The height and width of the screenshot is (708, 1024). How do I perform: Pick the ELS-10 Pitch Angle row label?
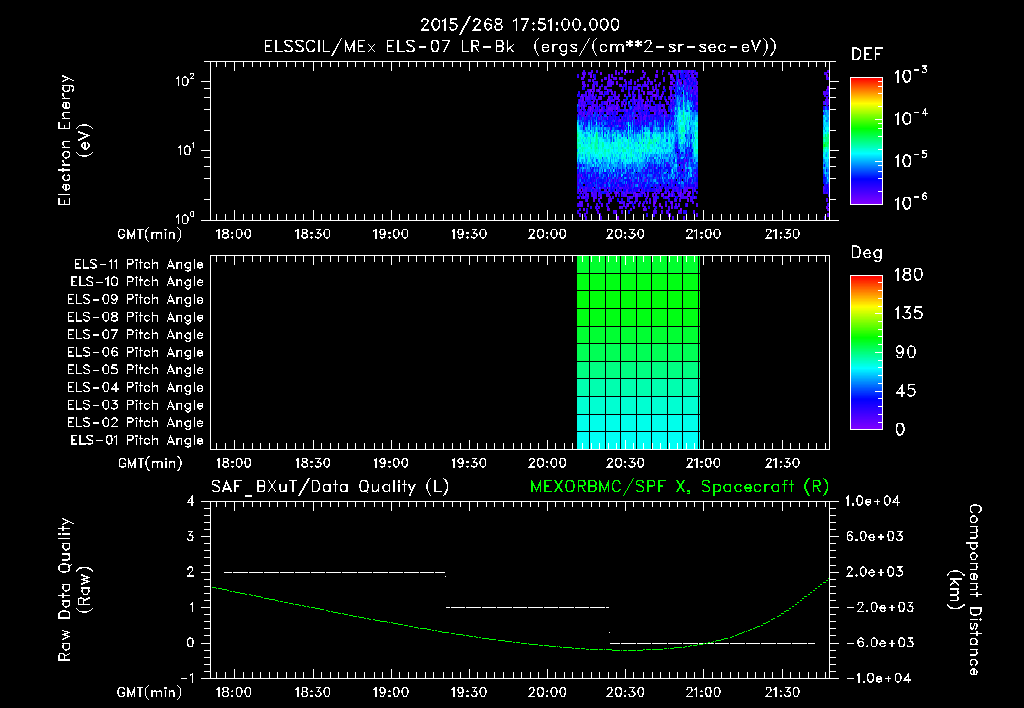[x=137, y=282]
